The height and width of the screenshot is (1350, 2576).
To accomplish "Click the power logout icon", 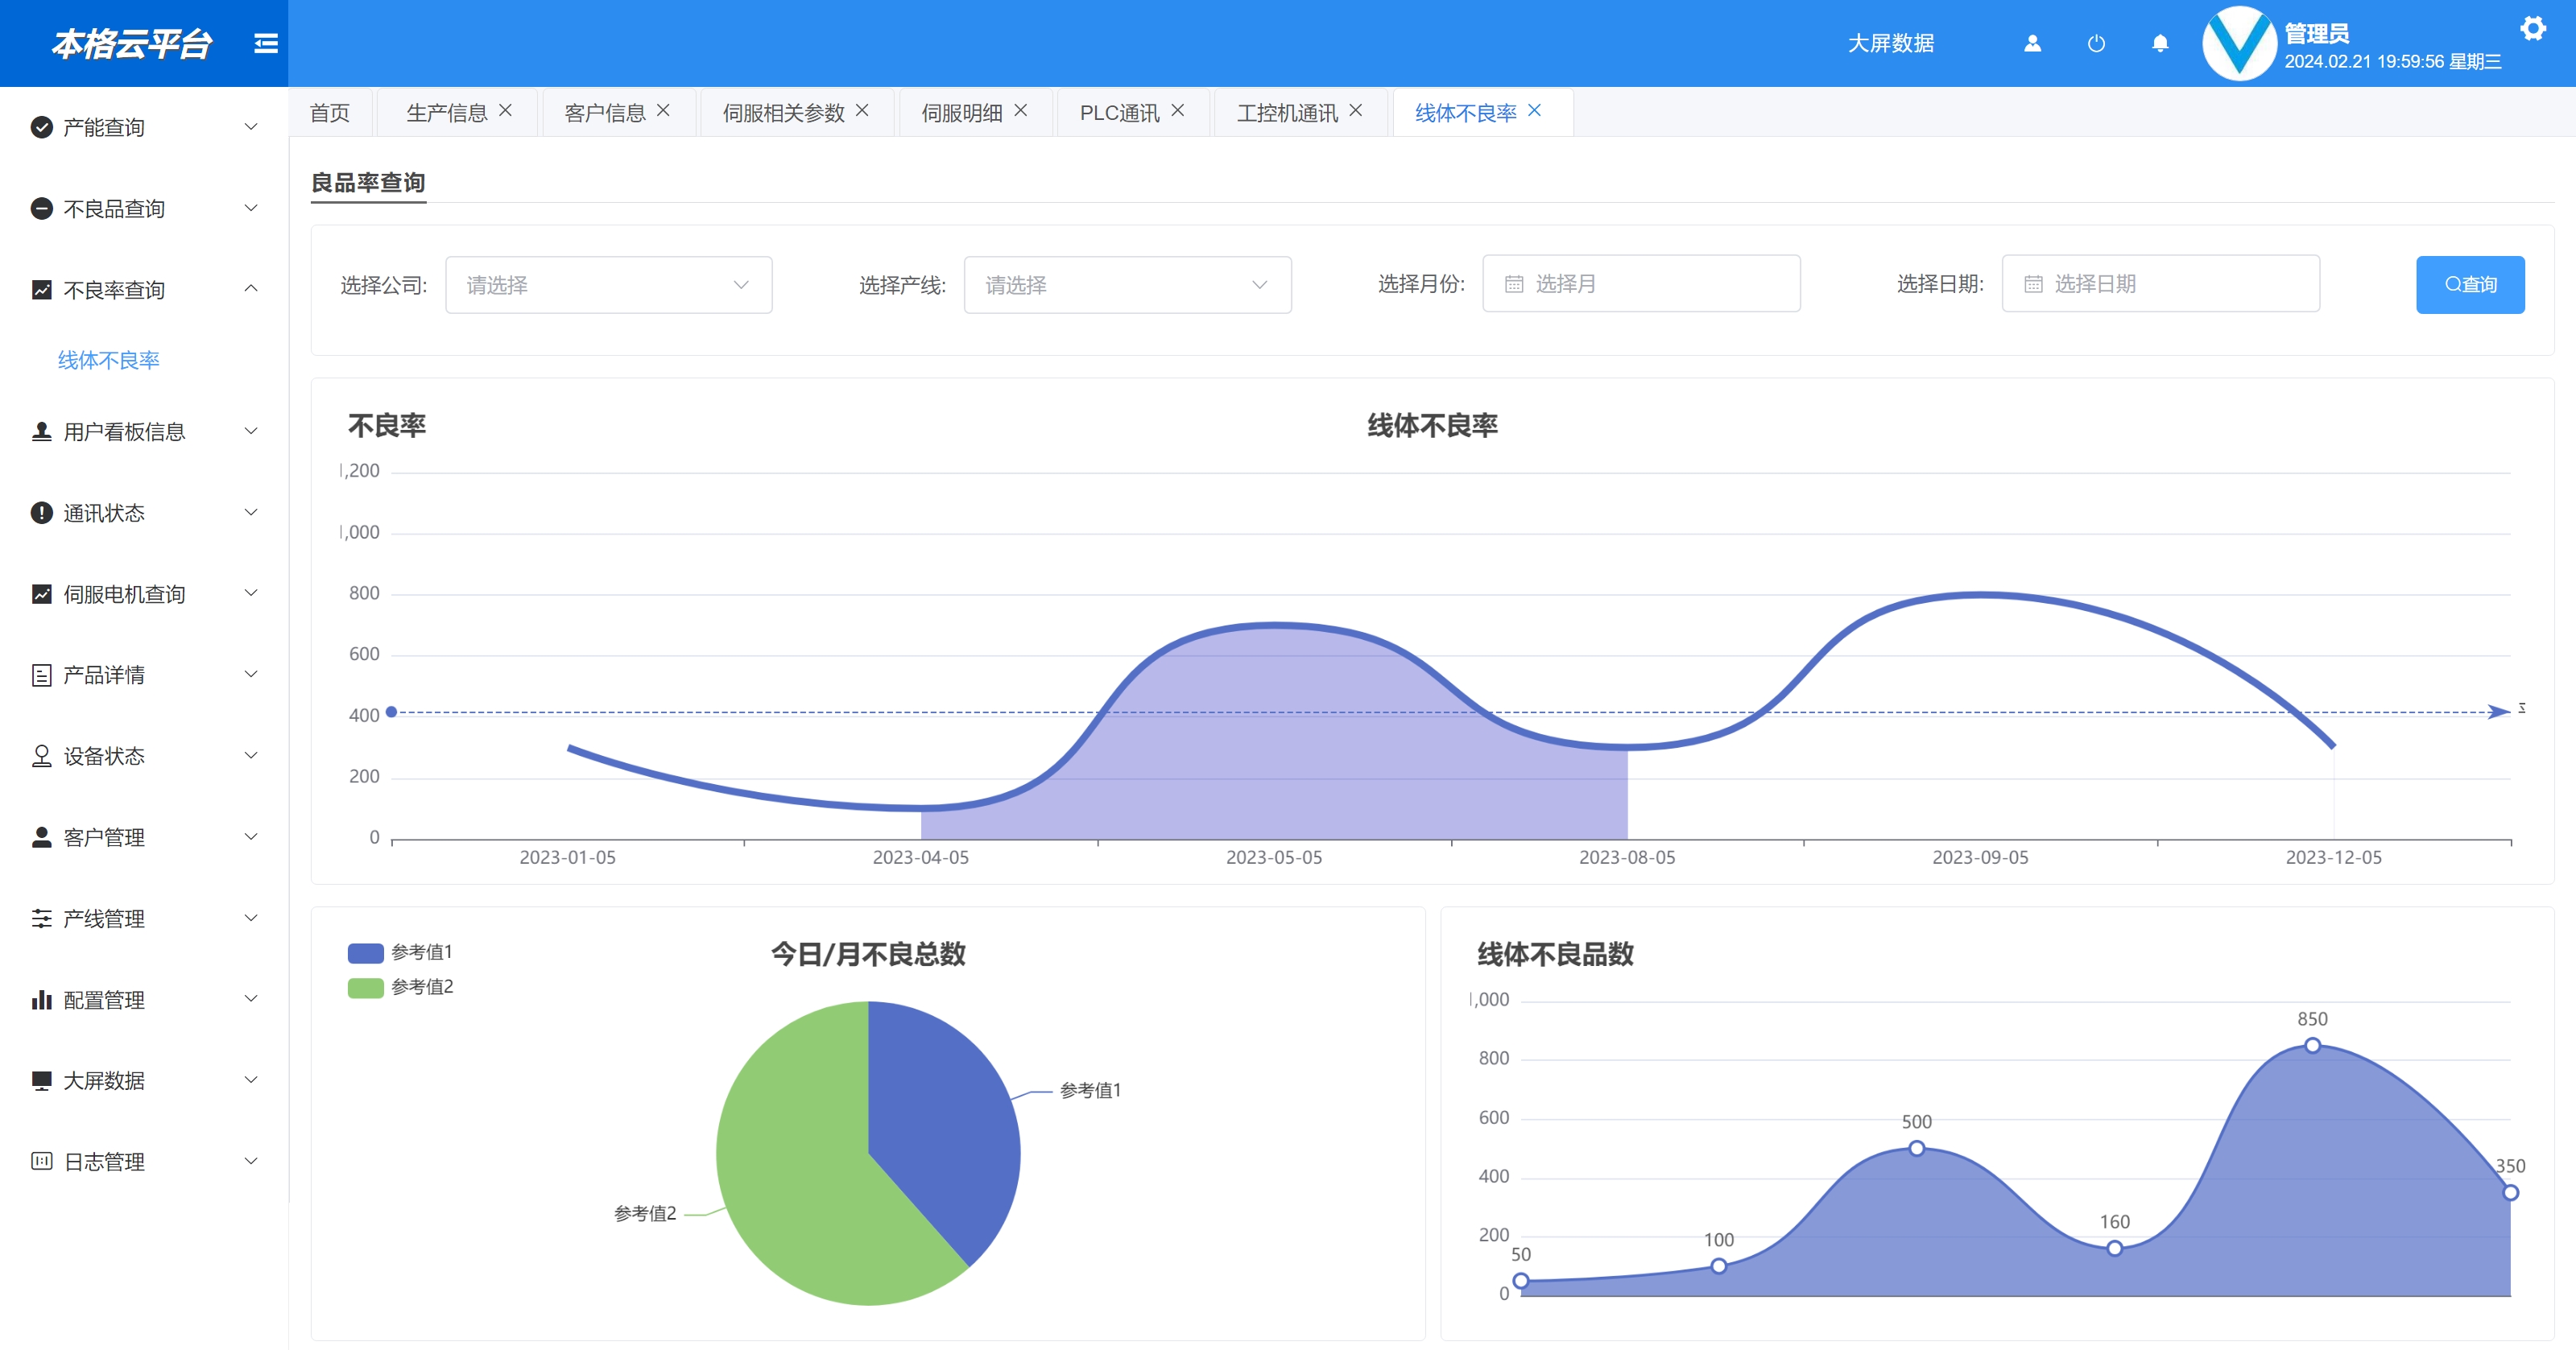I will pyautogui.click(x=2096, y=43).
